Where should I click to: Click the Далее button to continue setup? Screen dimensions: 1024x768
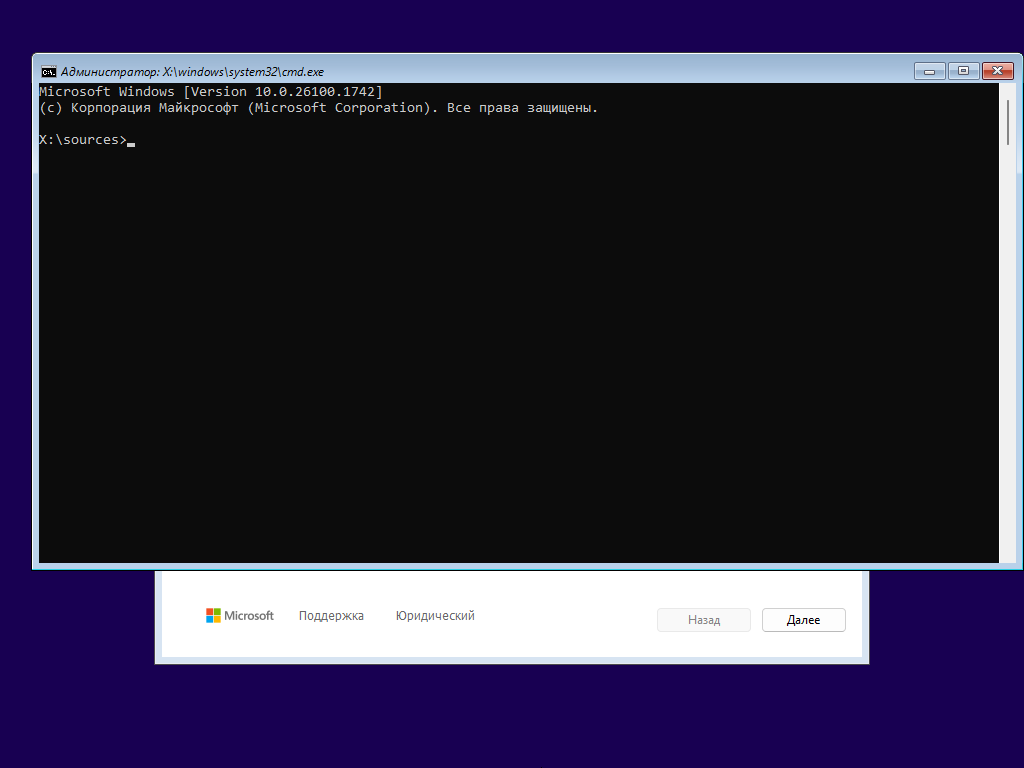pyautogui.click(x=803, y=619)
